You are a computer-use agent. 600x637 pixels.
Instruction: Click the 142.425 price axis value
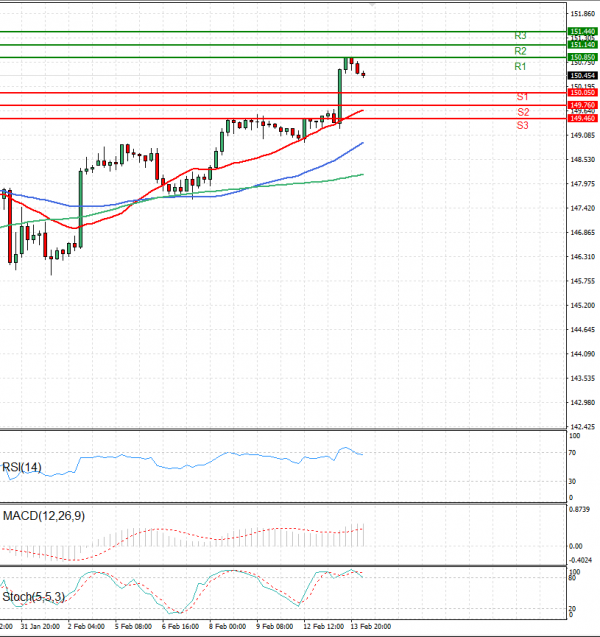tap(583, 427)
